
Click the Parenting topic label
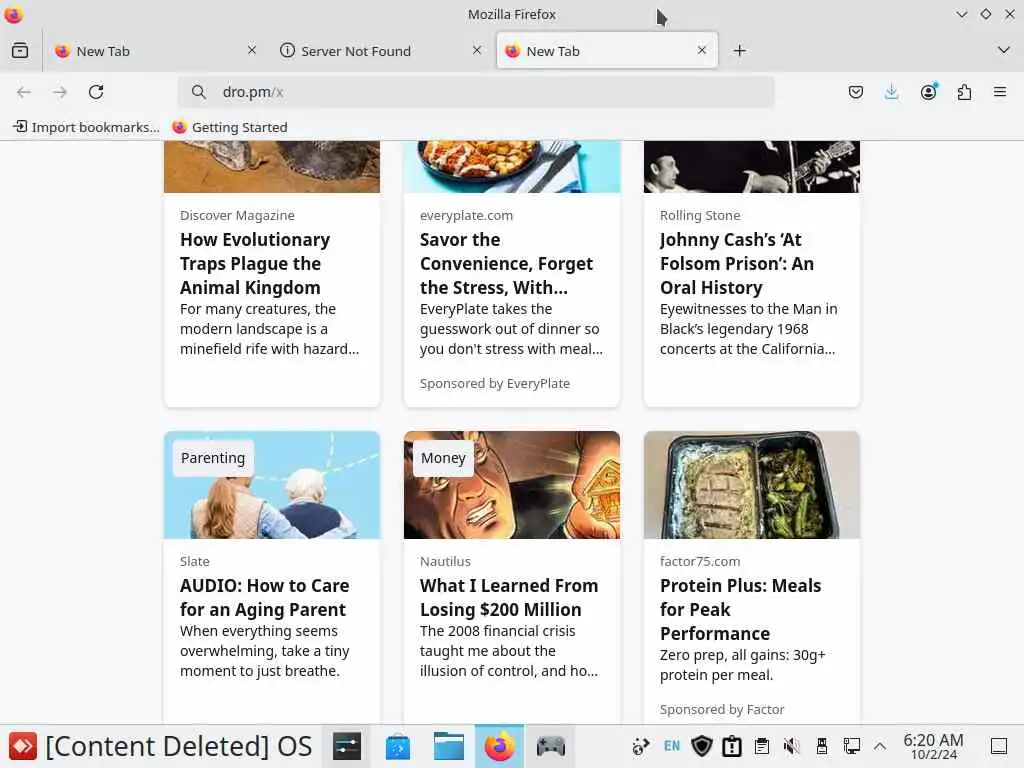click(213, 458)
